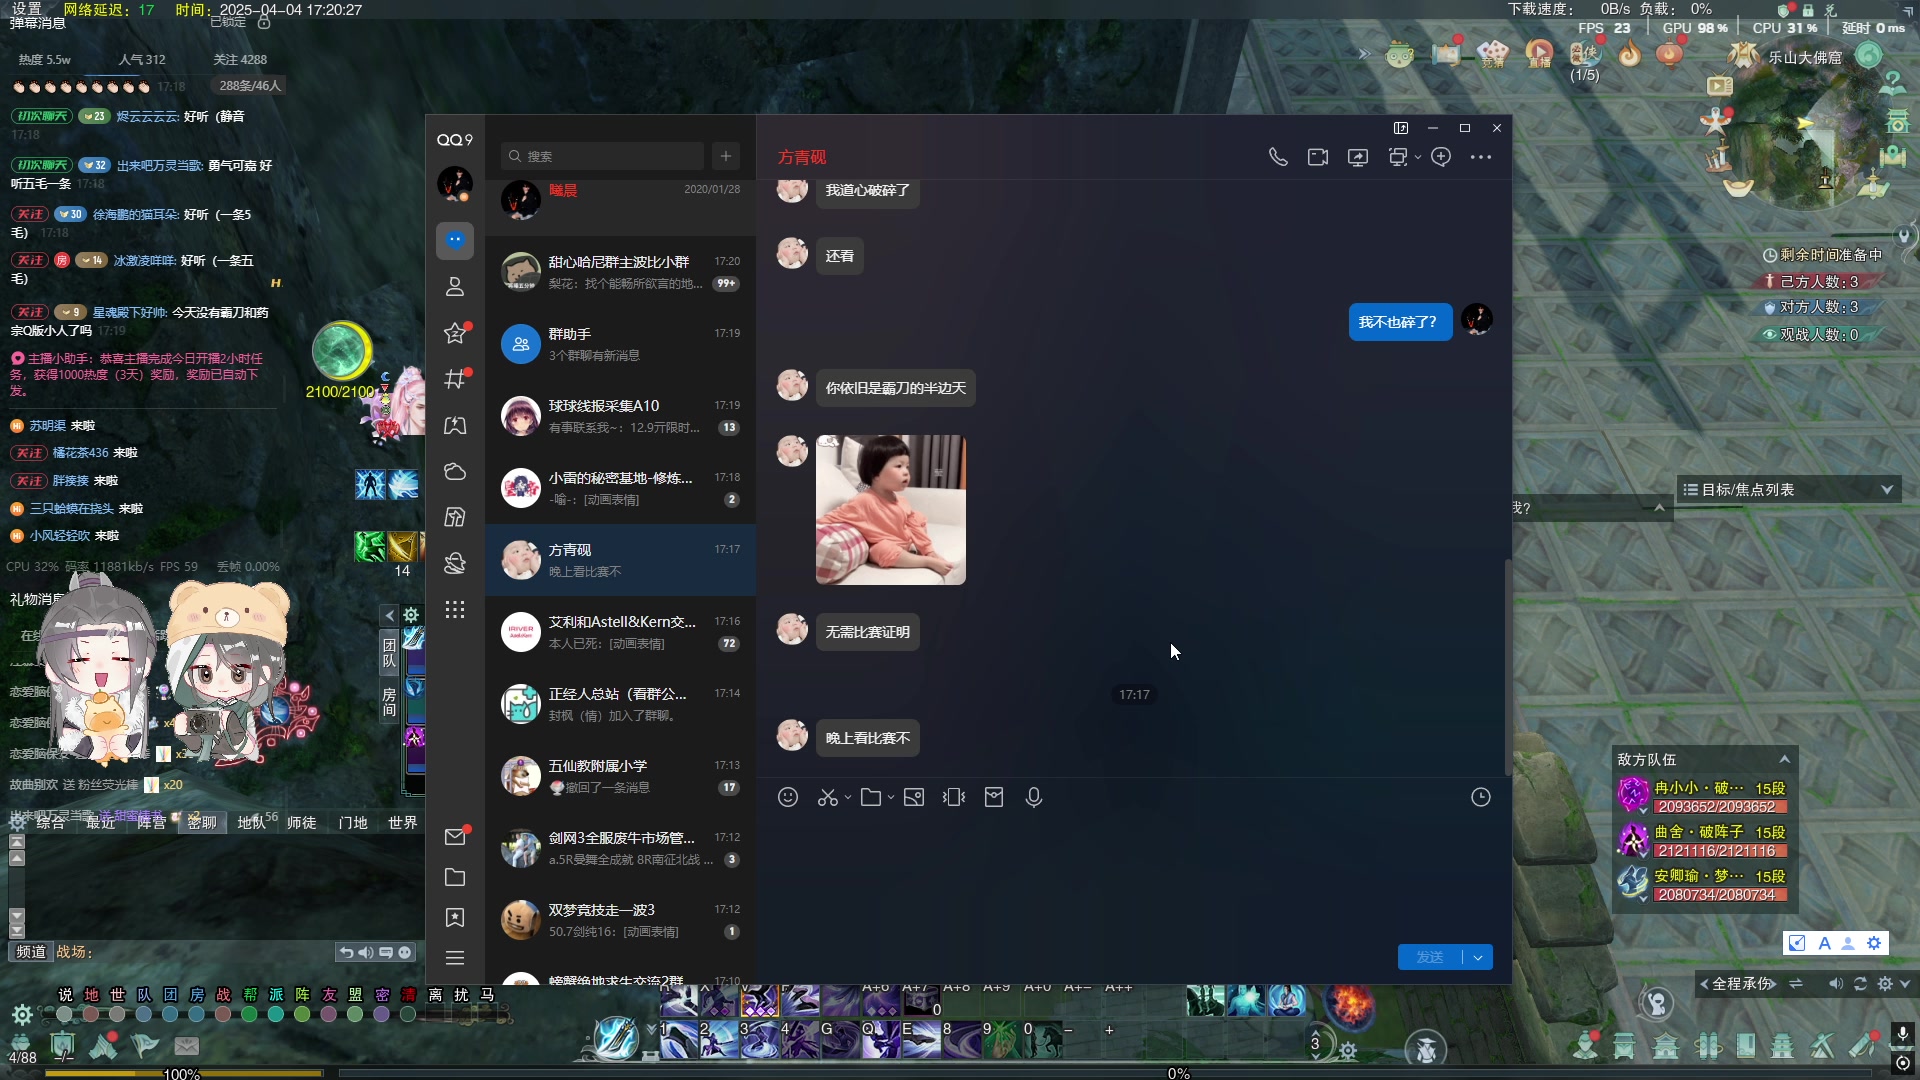Open chat history clock icon

[1481, 797]
